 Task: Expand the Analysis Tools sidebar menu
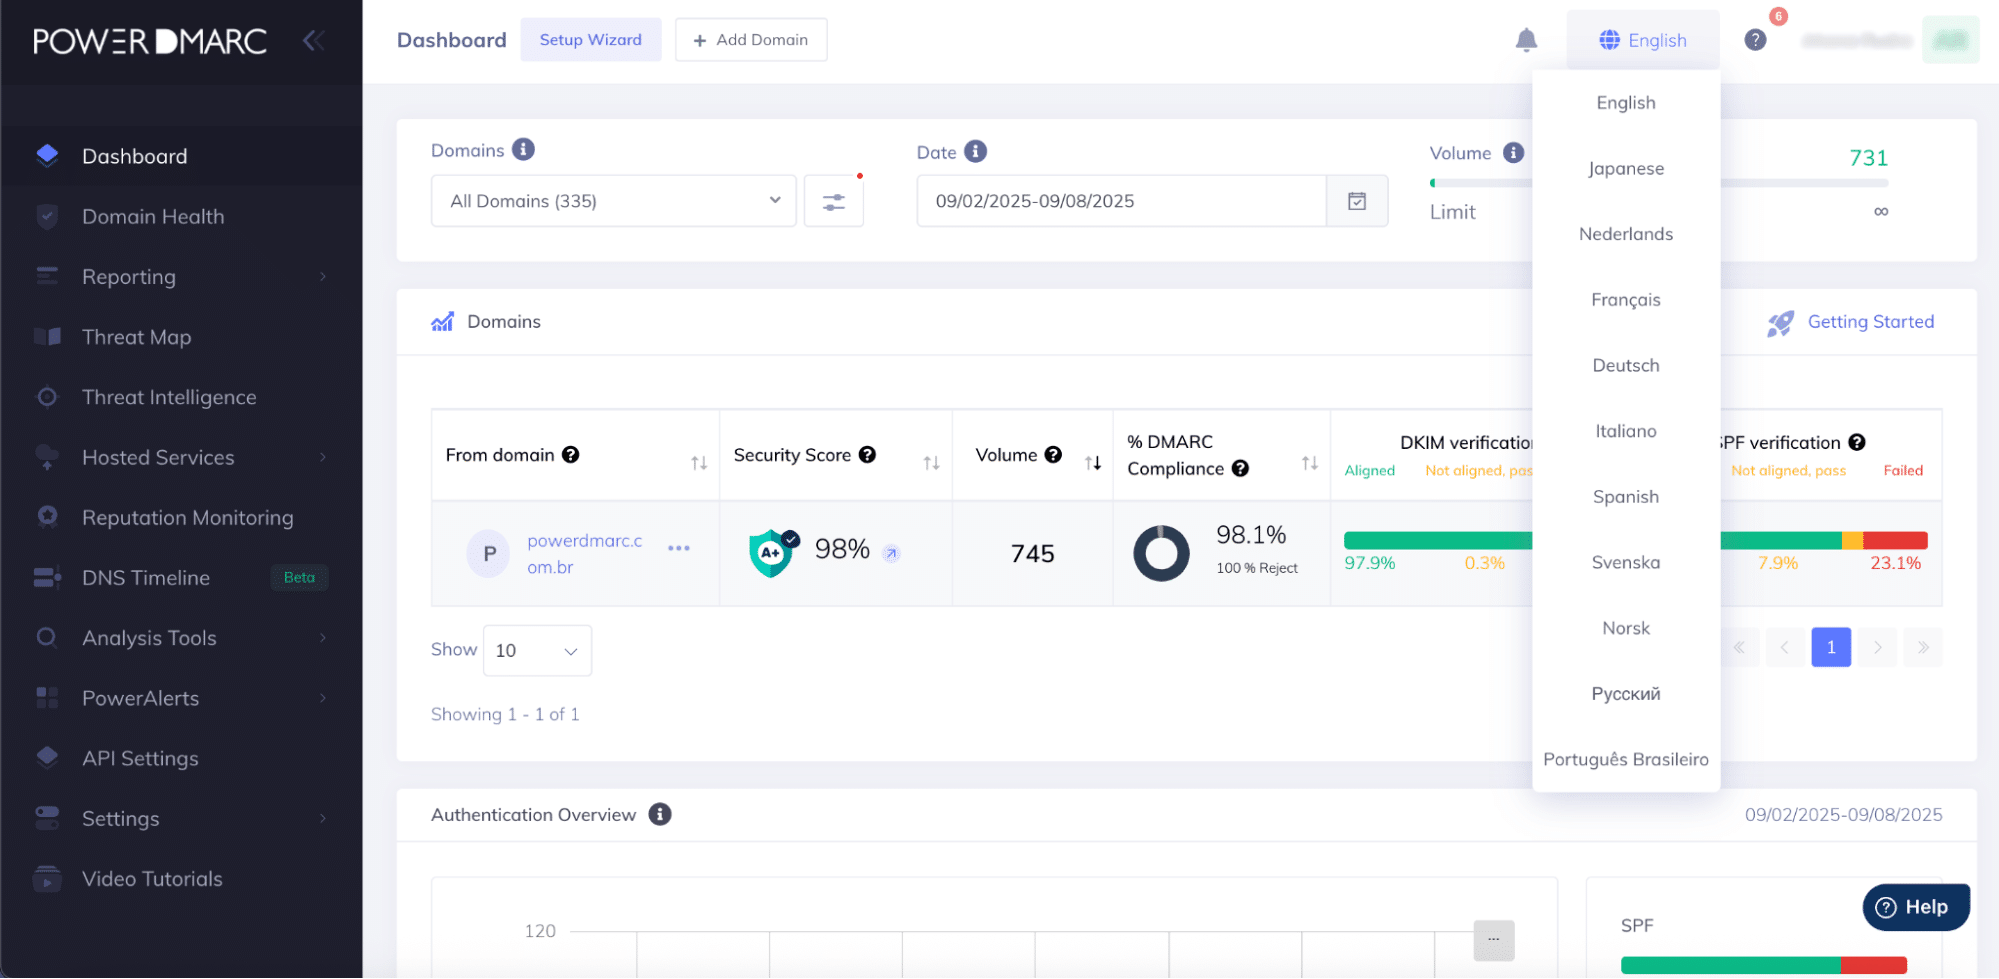[181, 638]
